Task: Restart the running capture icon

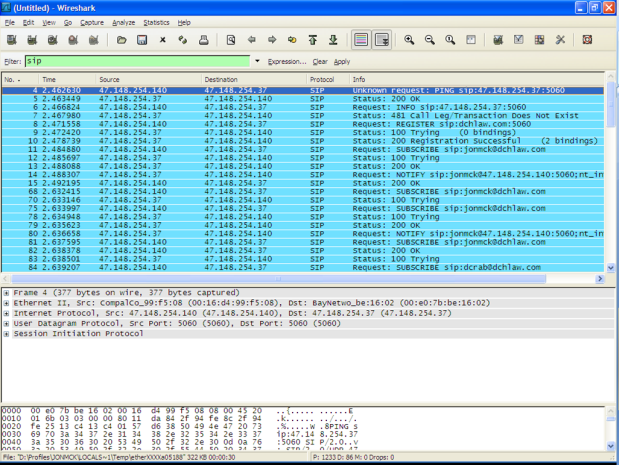Action: 94,40
